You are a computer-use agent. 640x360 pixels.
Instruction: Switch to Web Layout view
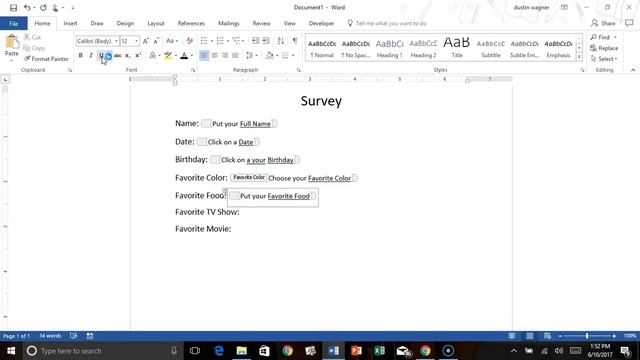(x=547, y=336)
